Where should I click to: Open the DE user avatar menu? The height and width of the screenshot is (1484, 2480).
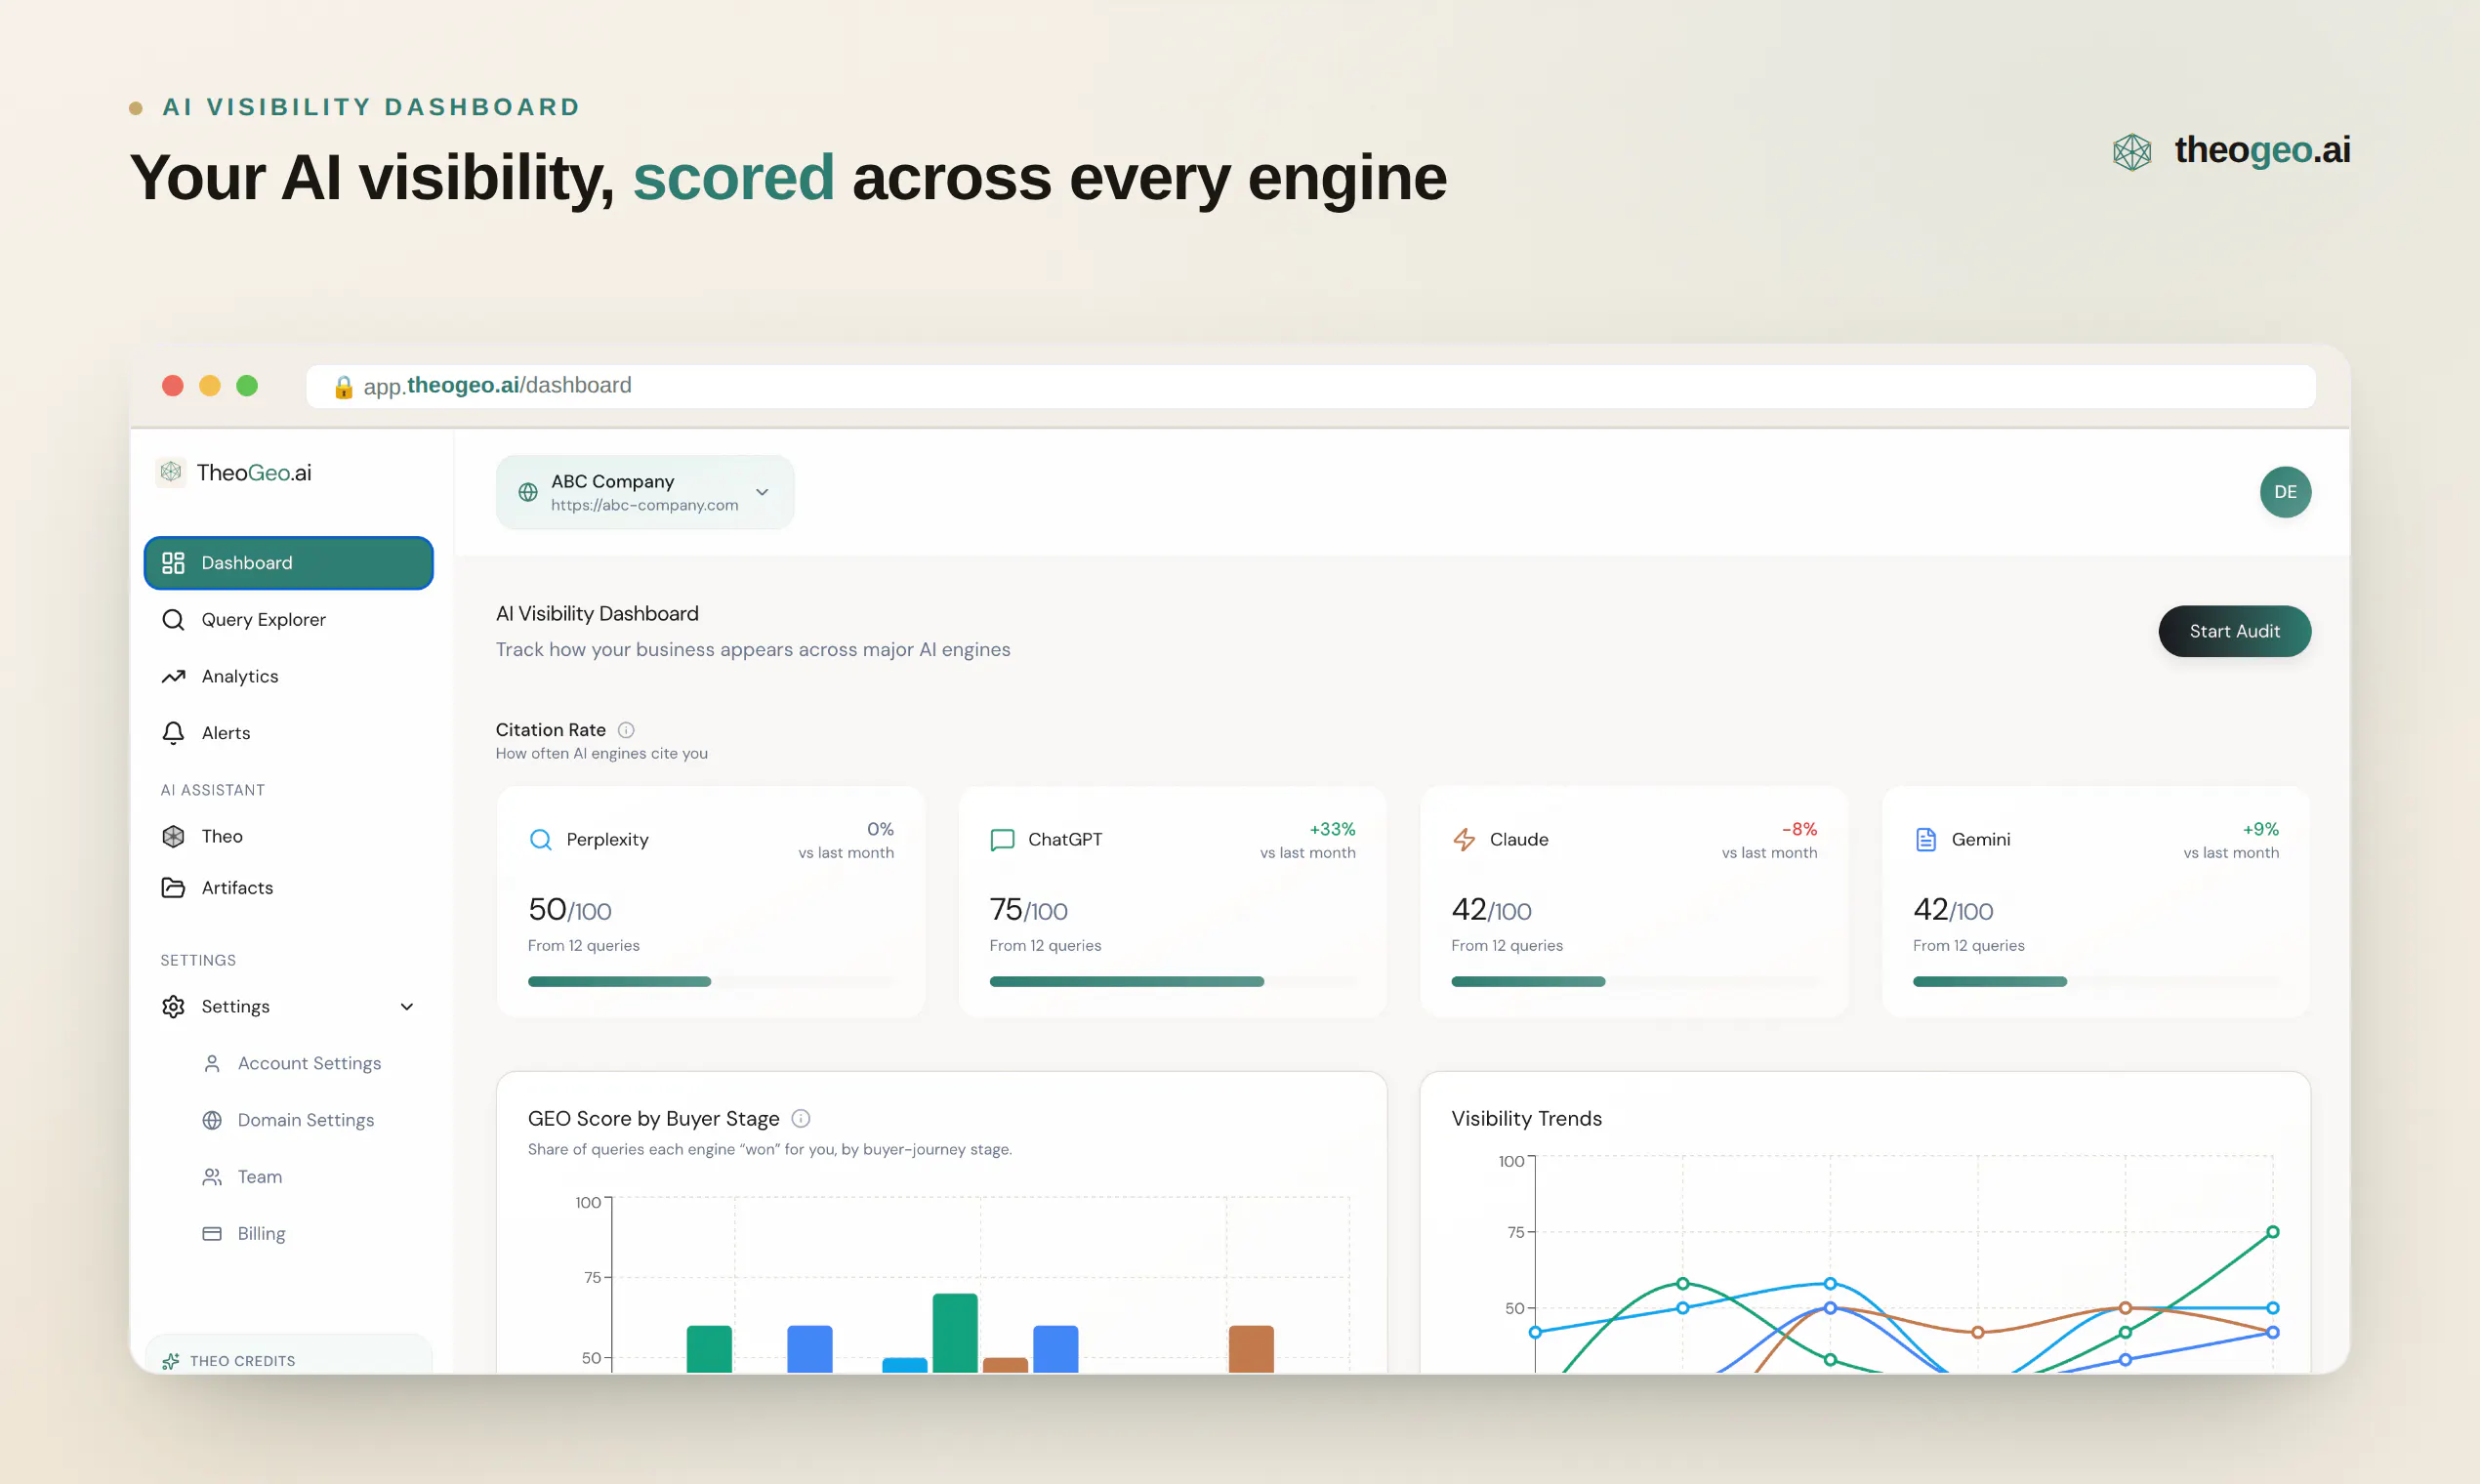[2285, 492]
